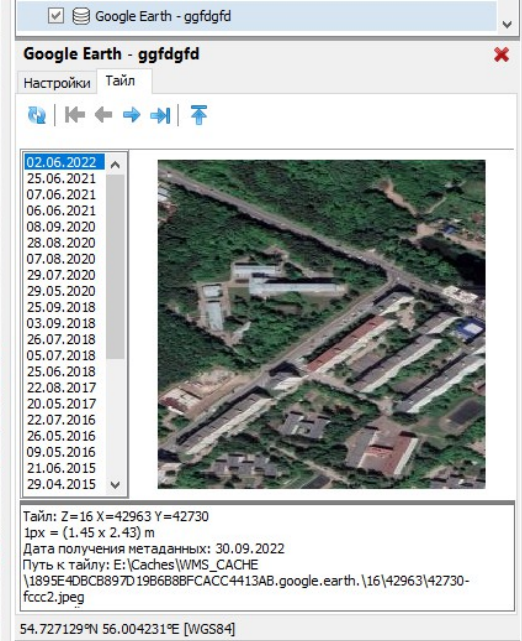Select date 07.06.2021
This screenshot has width=522, height=641.
click(x=61, y=195)
